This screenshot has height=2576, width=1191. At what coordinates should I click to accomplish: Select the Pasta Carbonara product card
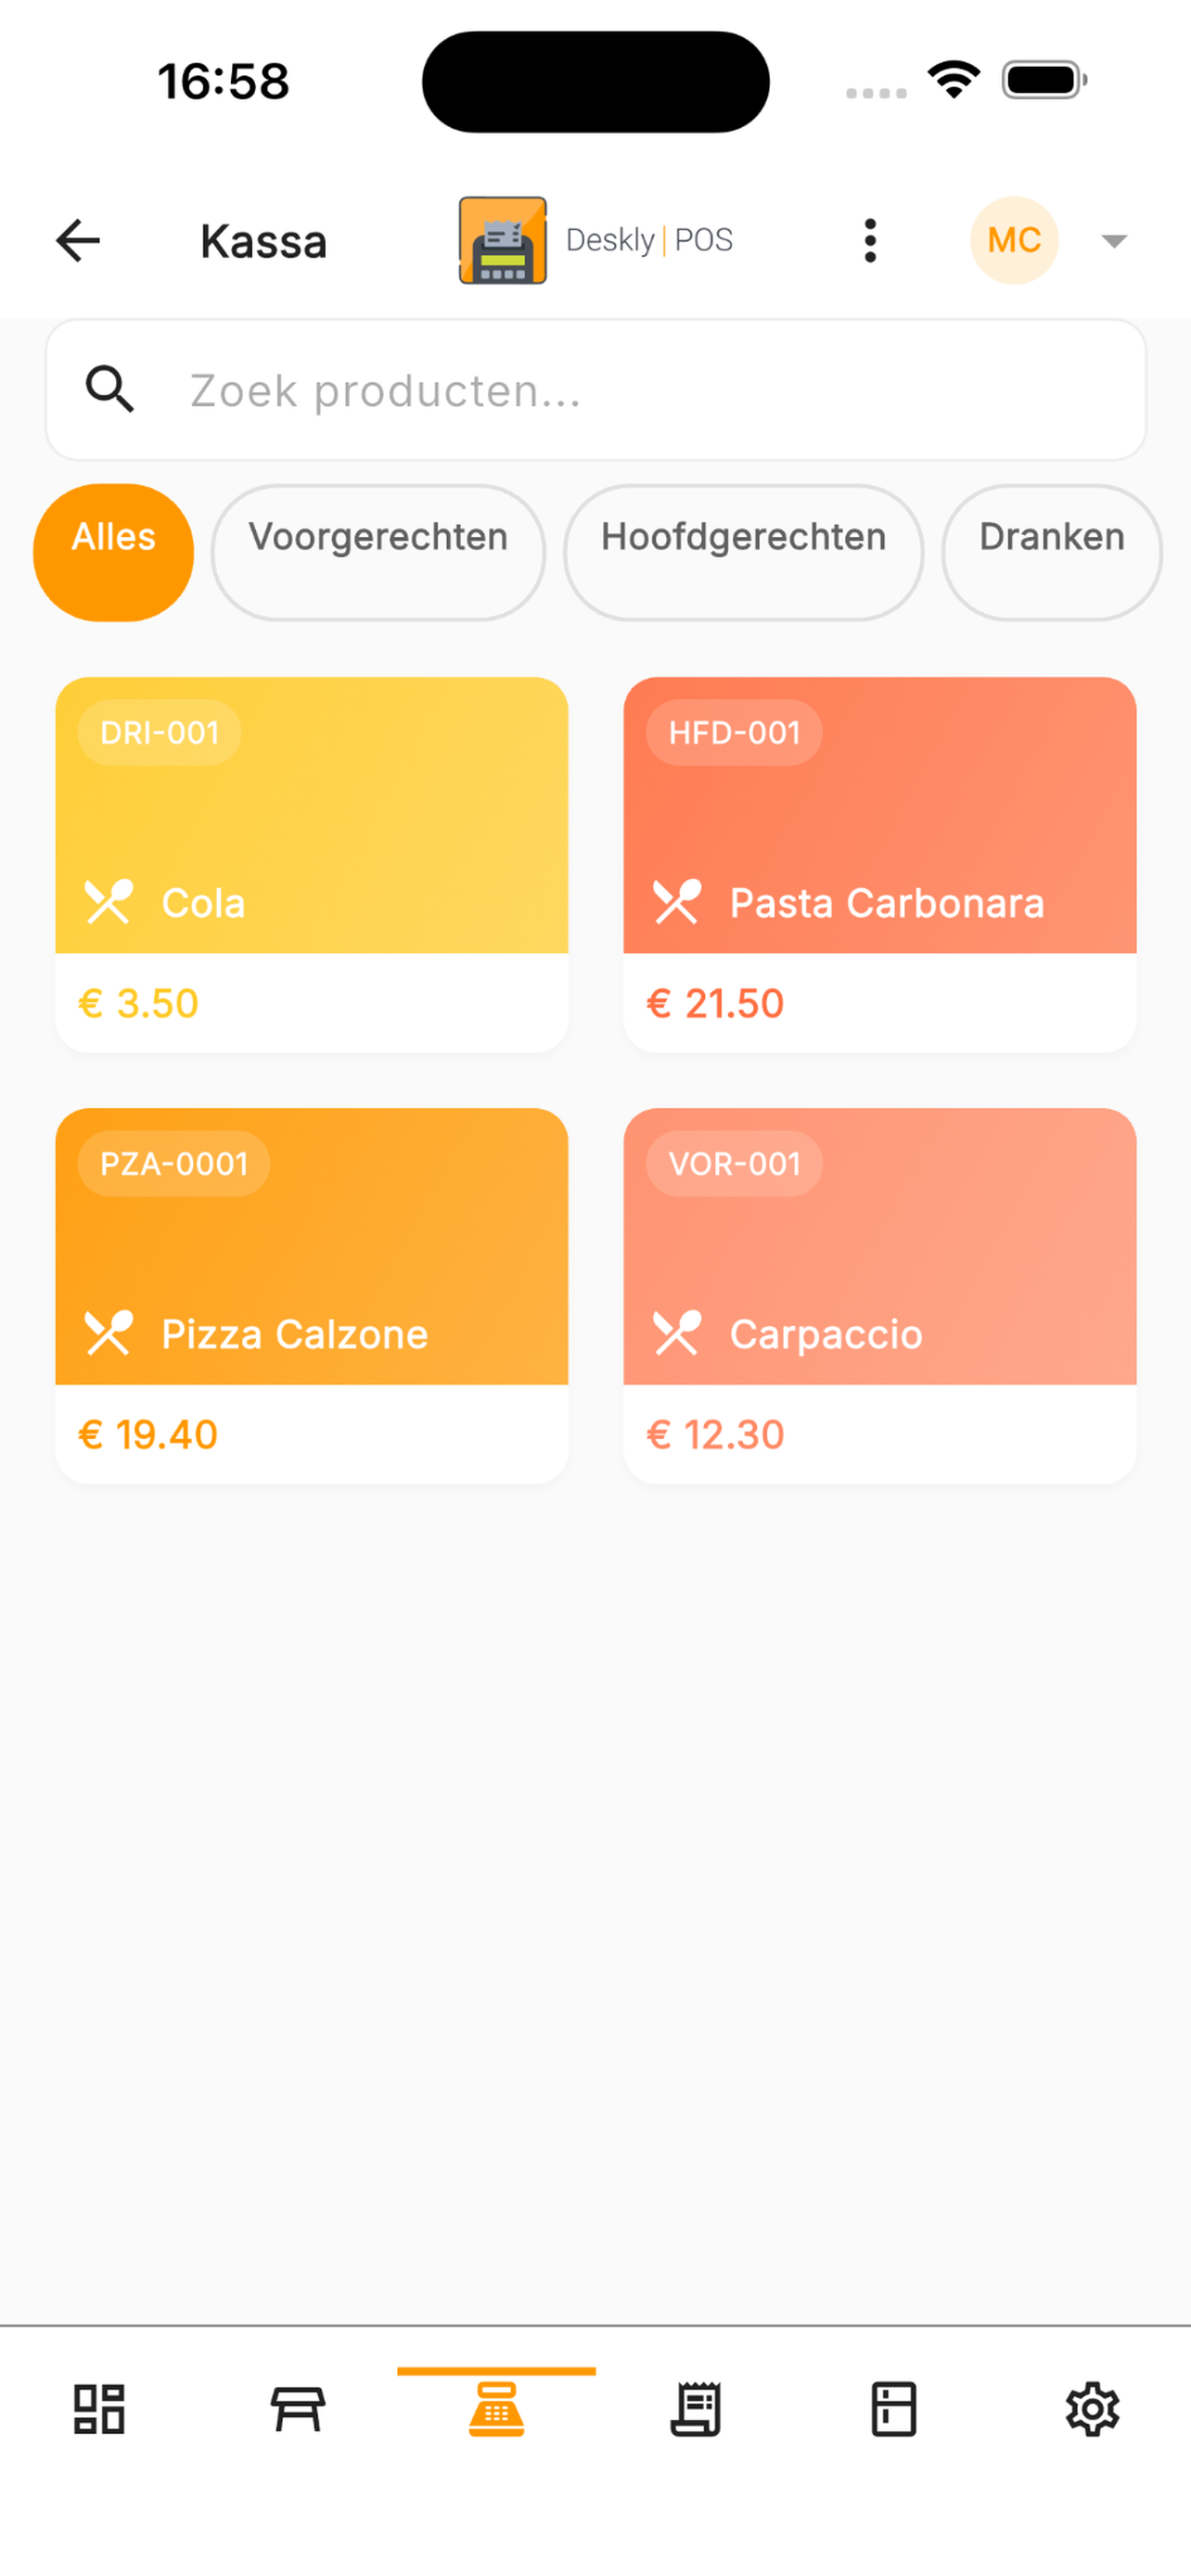tap(879, 864)
